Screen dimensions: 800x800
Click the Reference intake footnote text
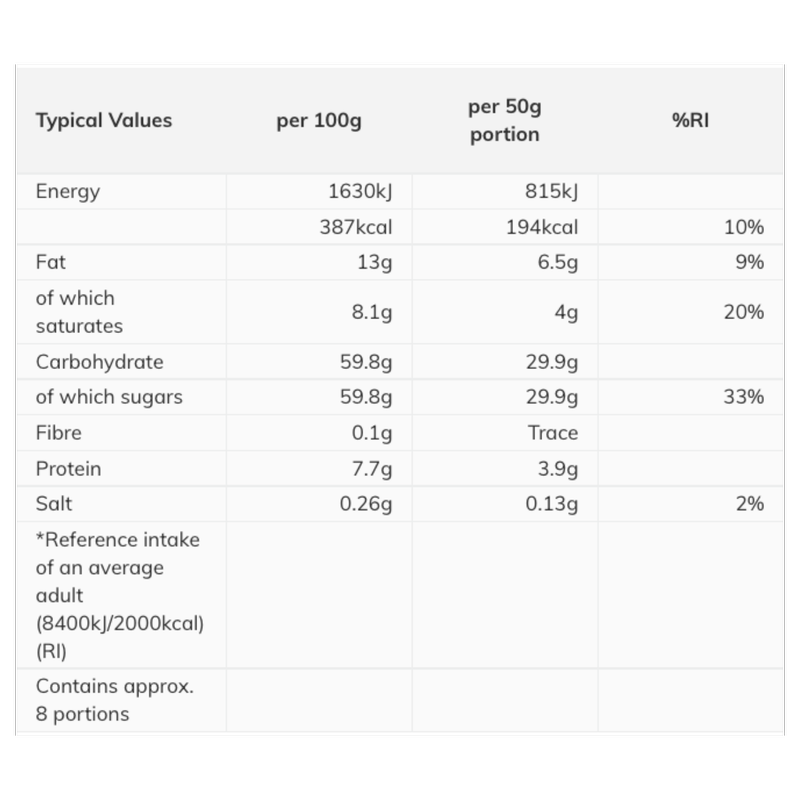[x=119, y=595]
